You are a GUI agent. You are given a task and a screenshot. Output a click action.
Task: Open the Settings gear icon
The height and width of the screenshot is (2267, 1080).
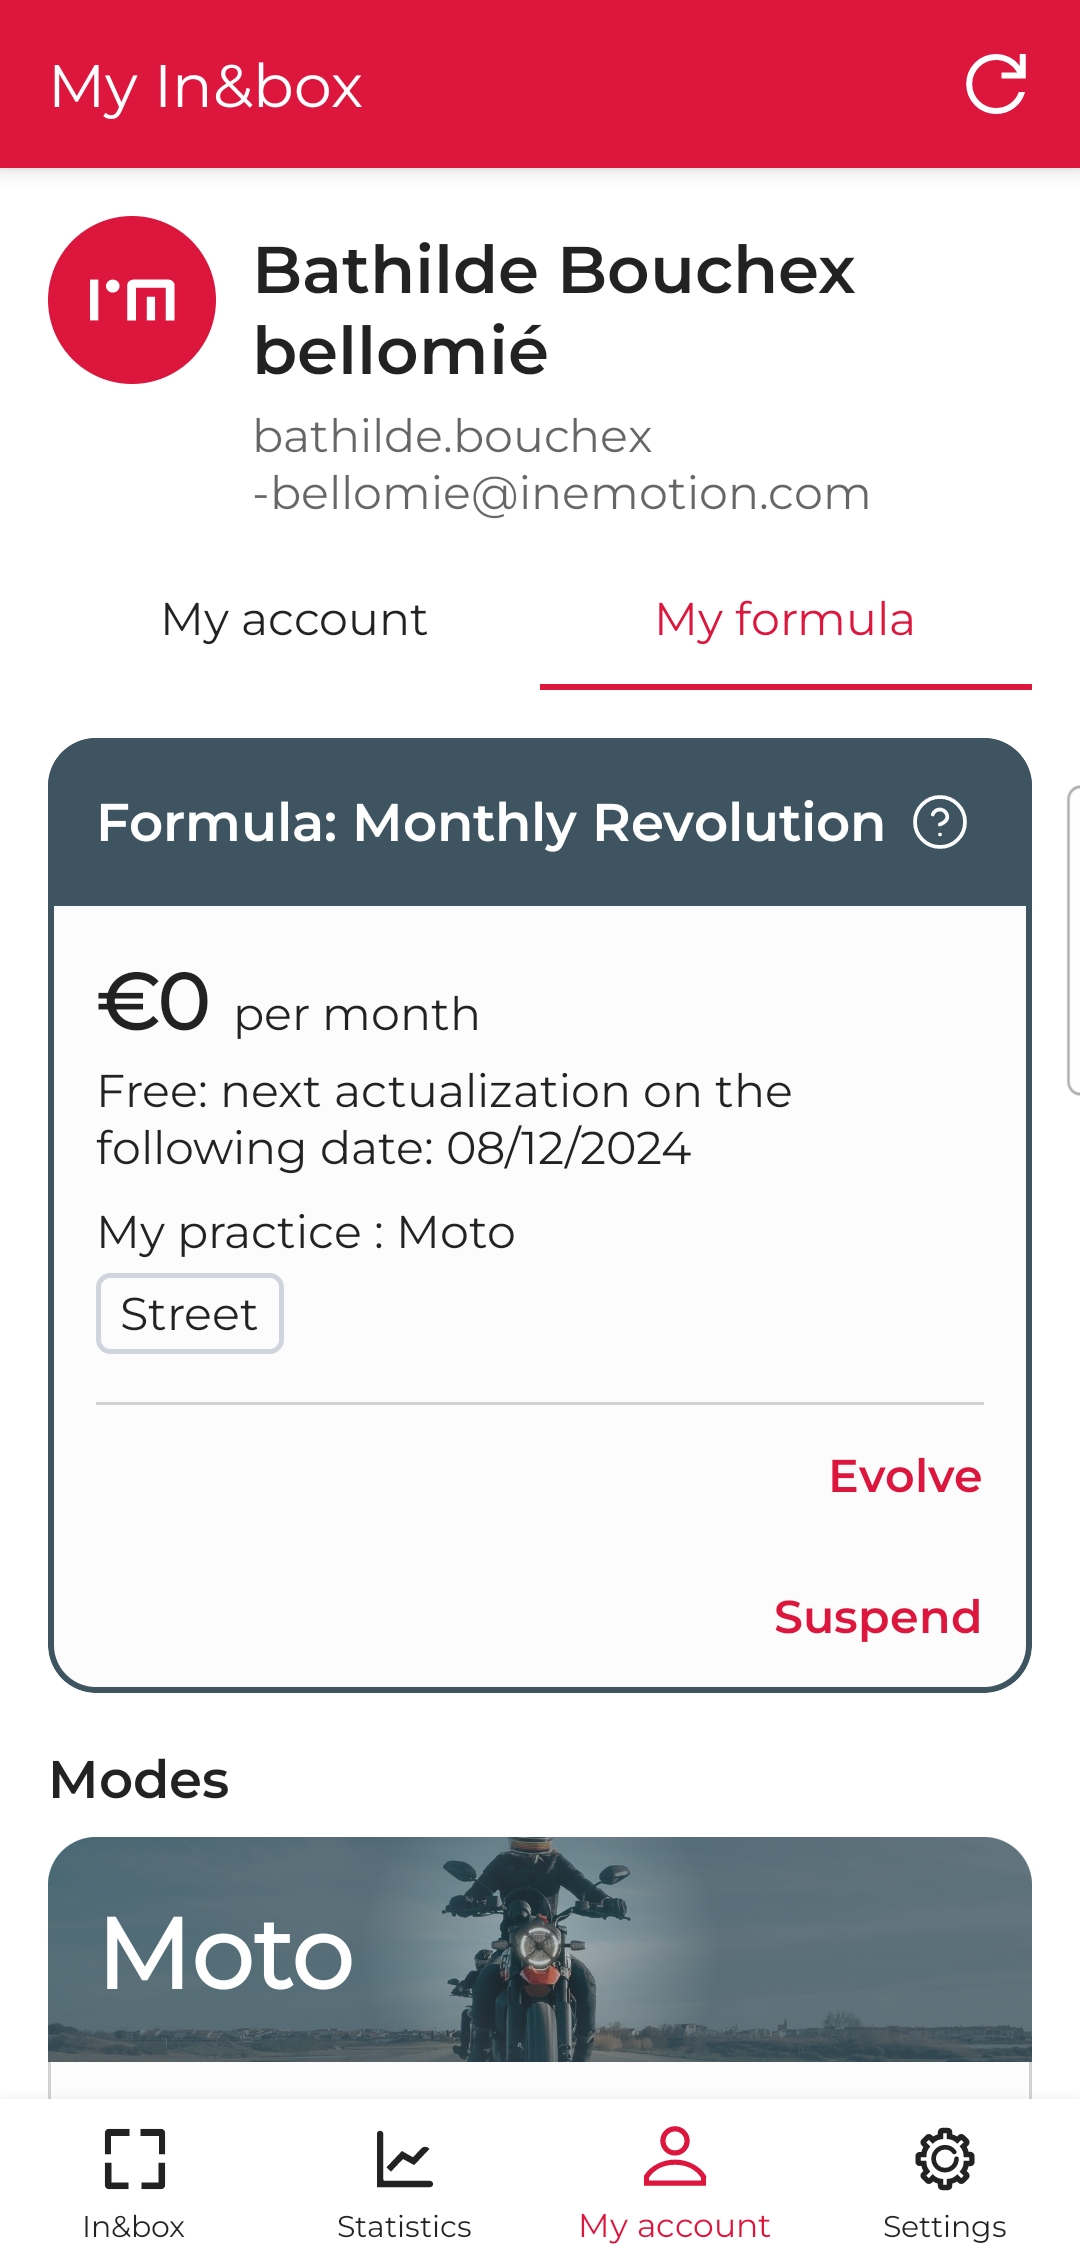click(x=945, y=2158)
